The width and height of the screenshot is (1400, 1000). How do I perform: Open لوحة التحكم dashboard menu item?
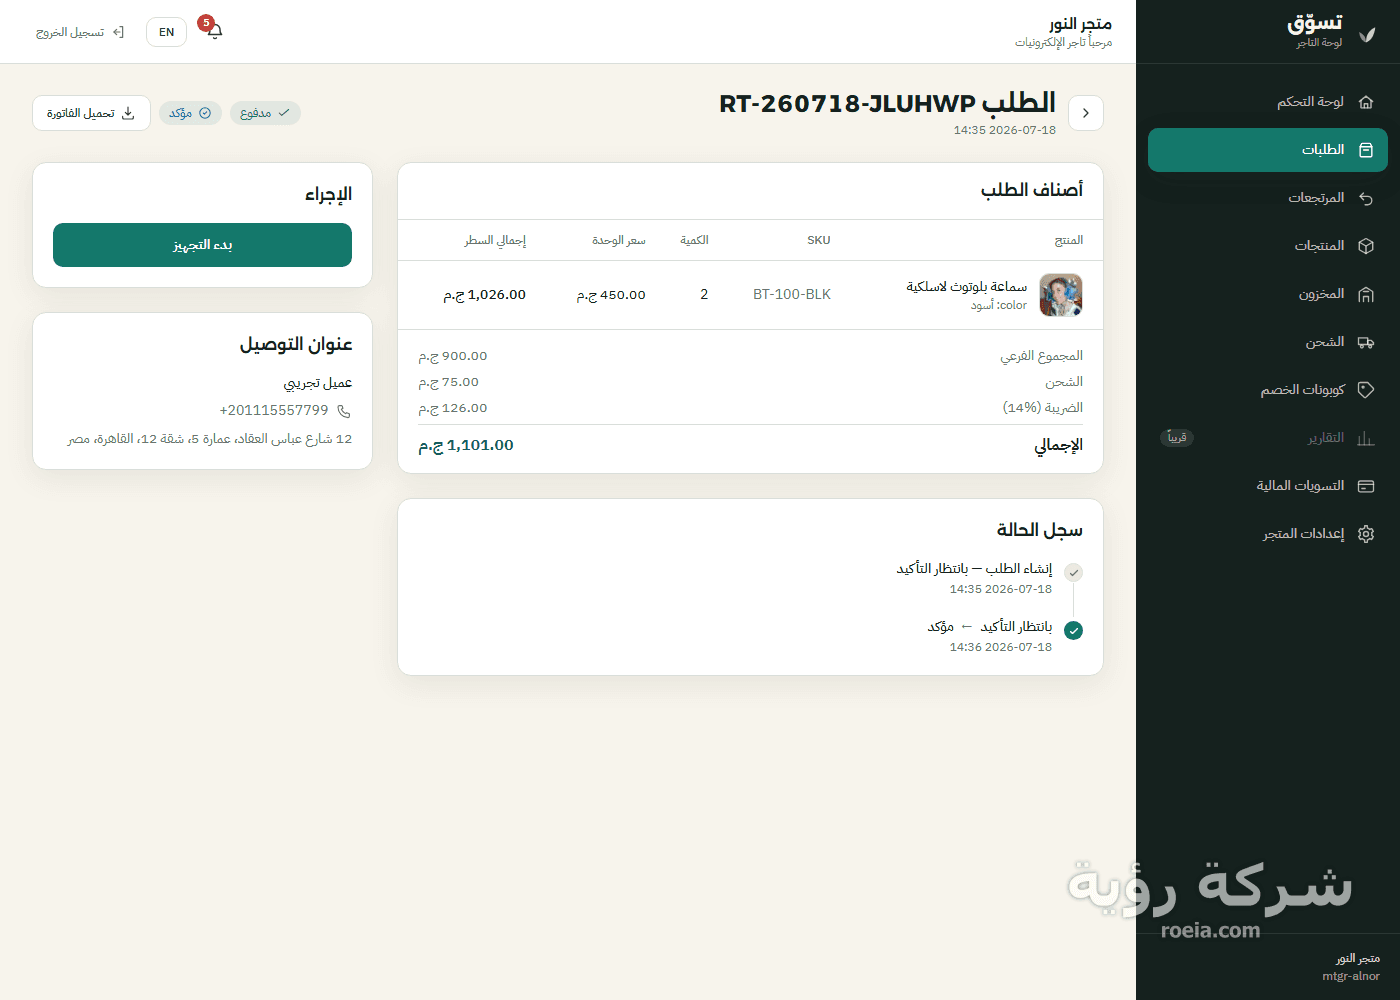pos(1268,102)
